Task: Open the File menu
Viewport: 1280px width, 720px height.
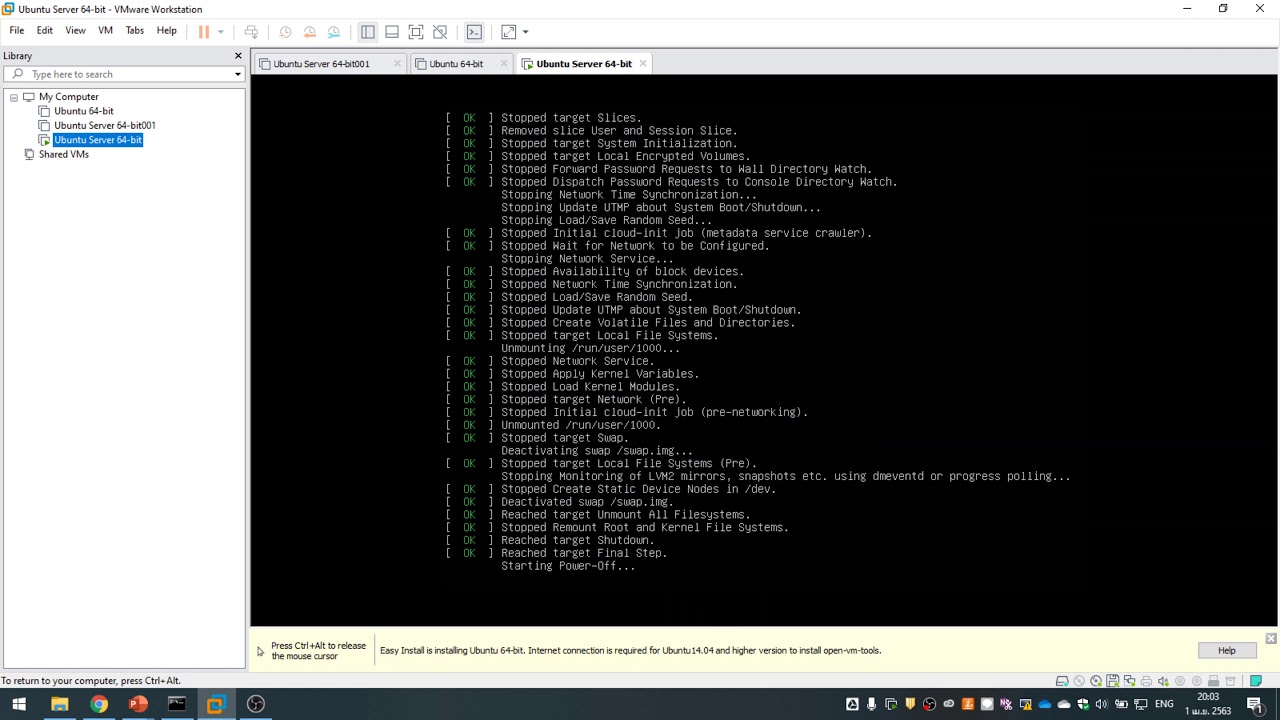Action: 17,31
